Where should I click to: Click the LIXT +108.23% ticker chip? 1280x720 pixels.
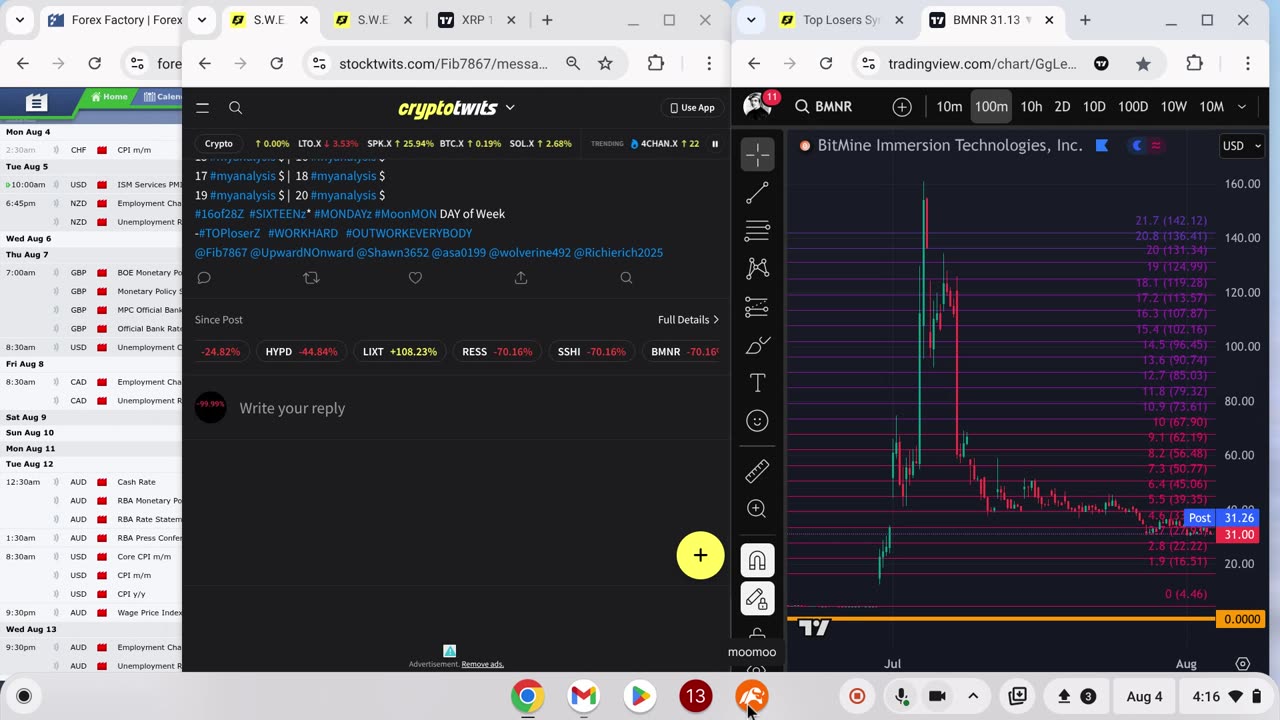pyautogui.click(x=400, y=352)
